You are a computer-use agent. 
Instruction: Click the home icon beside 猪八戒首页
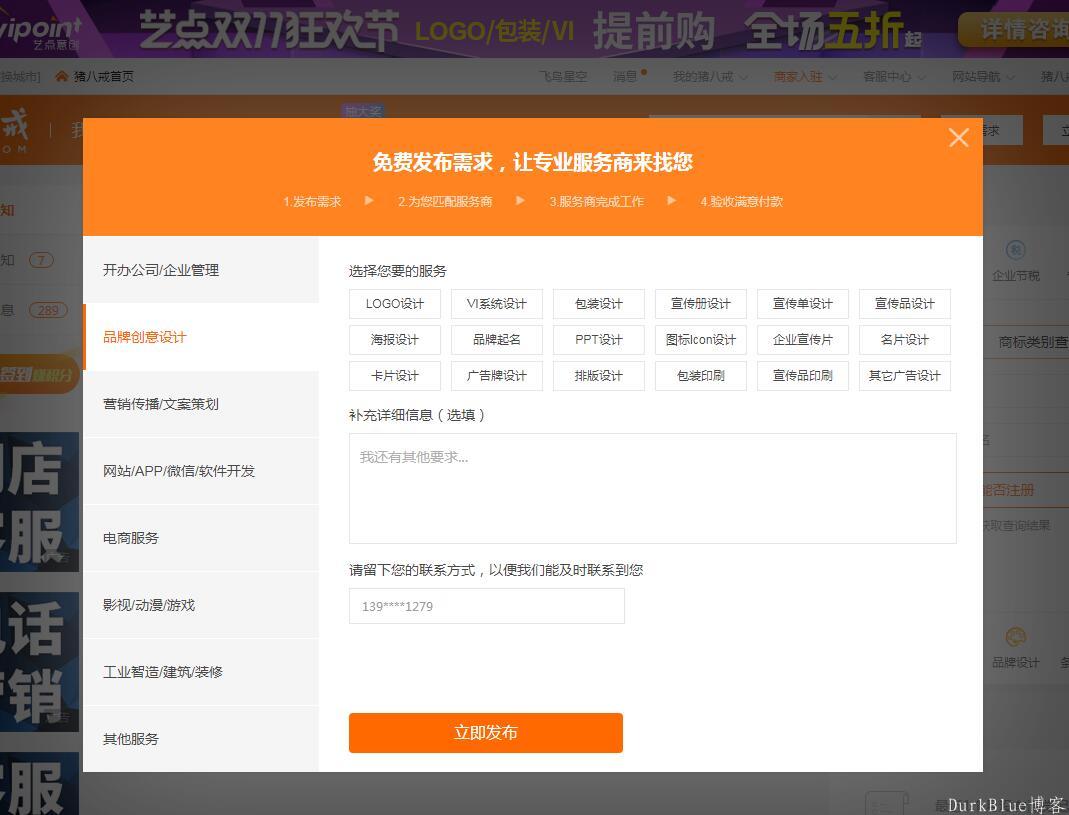[x=62, y=76]
